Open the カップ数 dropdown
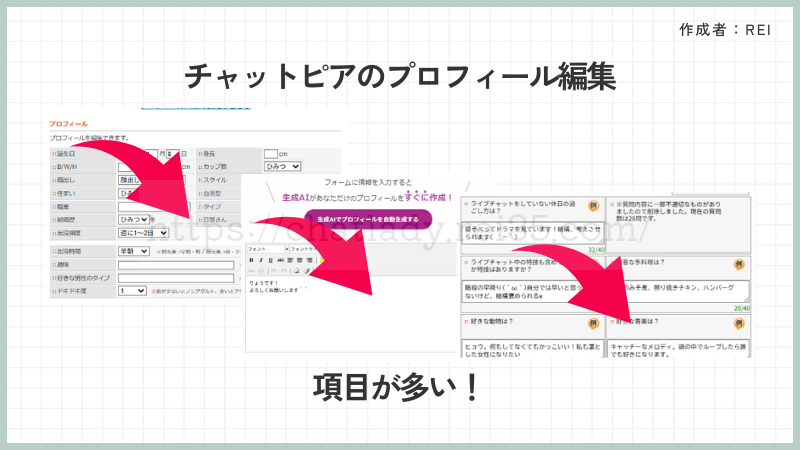The image size is (800, 450). click(x=282, y=166)
